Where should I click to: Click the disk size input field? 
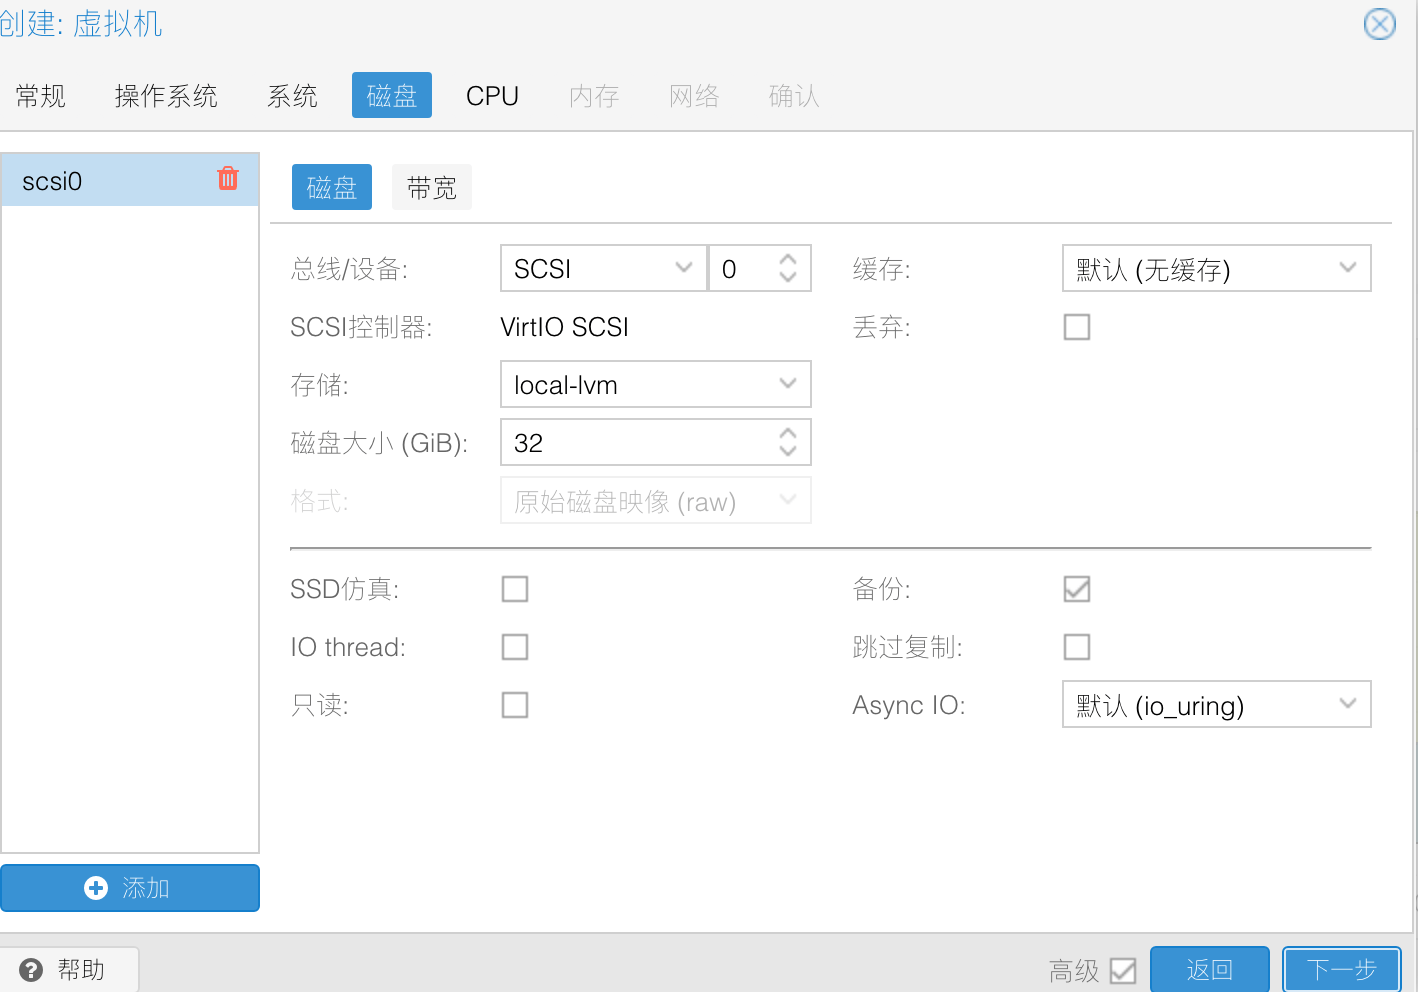click(x=636, y=443)
